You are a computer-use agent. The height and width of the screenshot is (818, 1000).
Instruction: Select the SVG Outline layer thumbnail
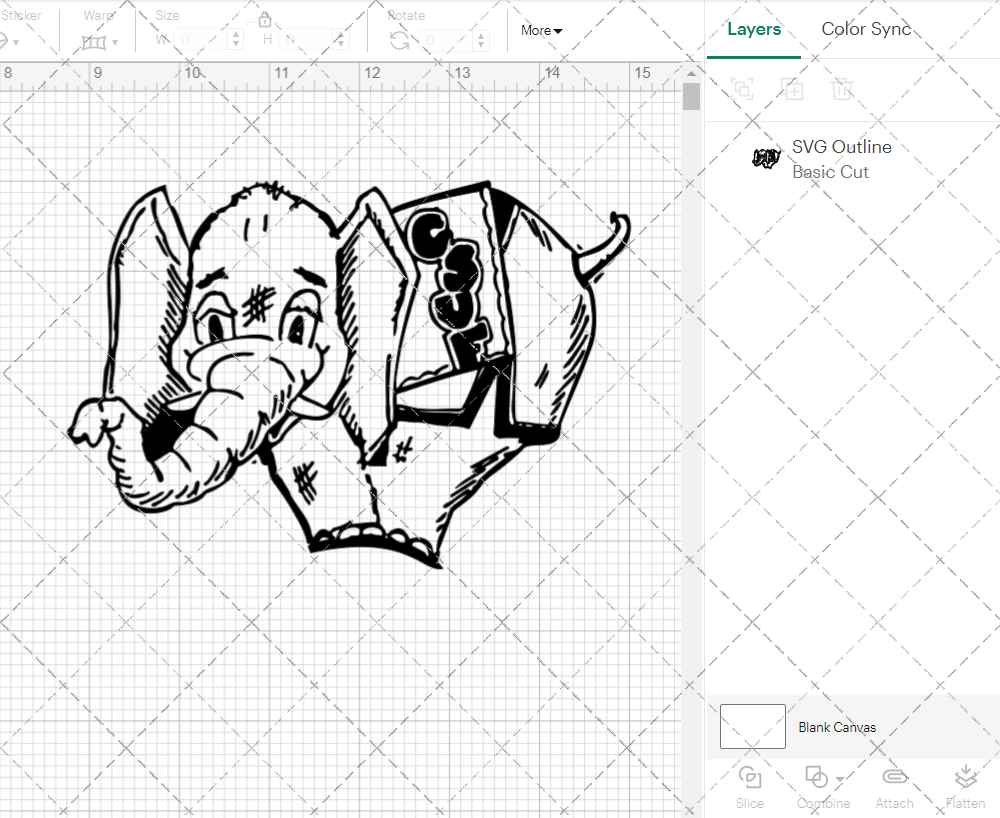[766, 158]
